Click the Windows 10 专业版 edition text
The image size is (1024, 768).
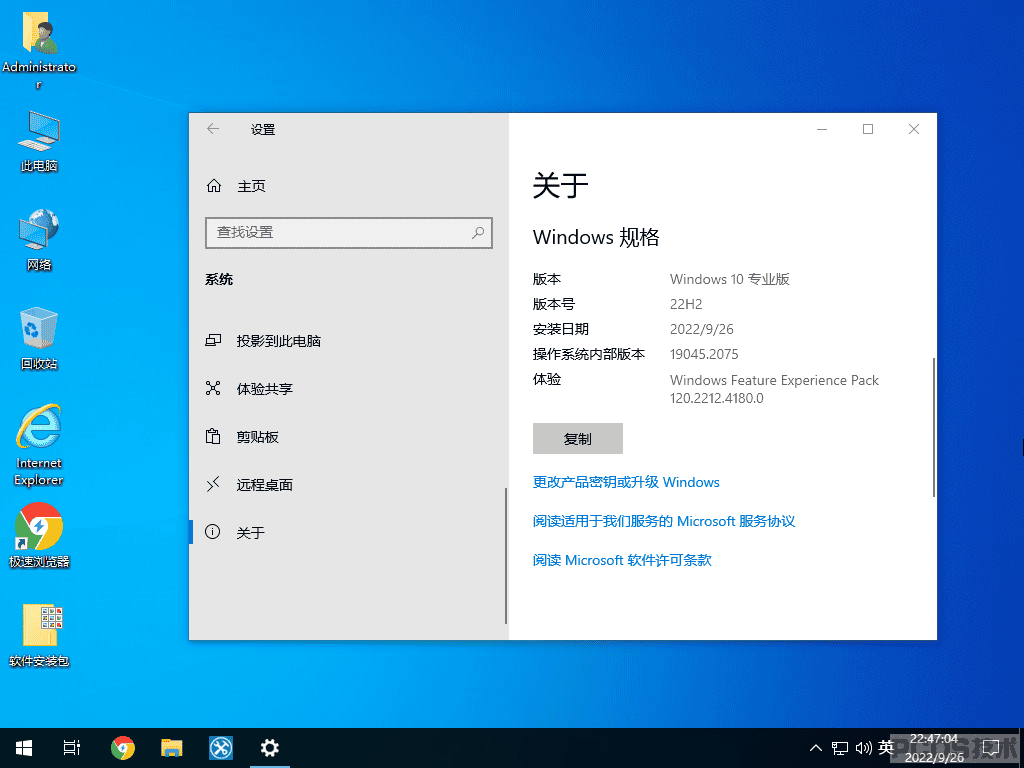click(x=730, y=280)
